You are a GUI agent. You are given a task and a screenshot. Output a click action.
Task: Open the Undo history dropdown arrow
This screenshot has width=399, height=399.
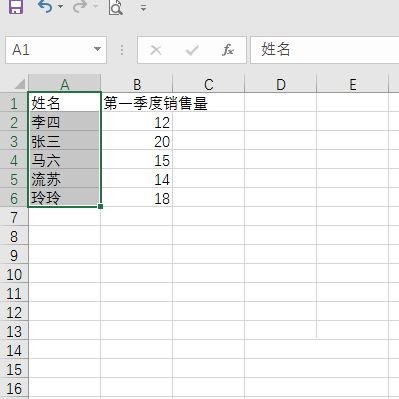coord(60,6)
